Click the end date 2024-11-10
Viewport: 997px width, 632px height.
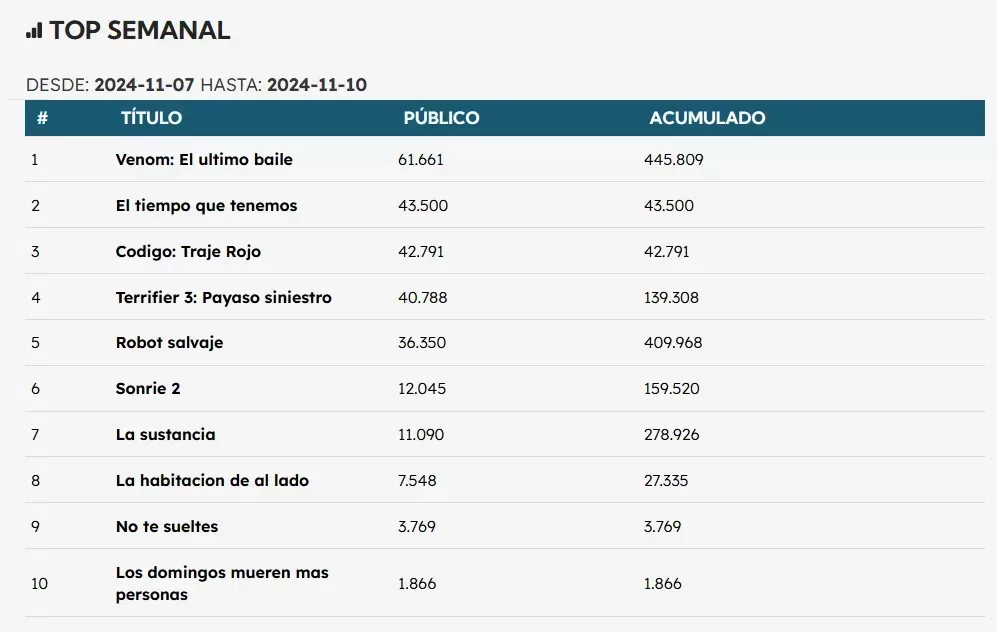click(317, 85)
